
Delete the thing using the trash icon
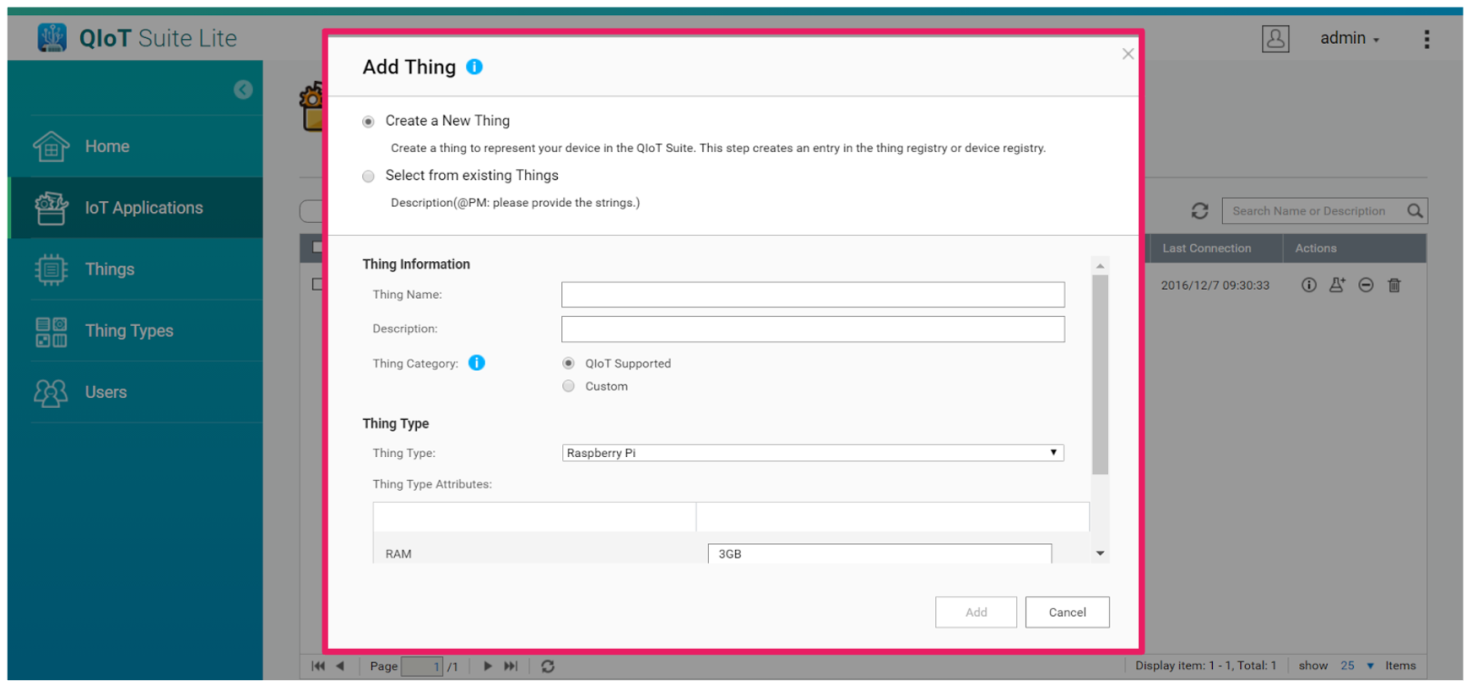[1395, 285]
